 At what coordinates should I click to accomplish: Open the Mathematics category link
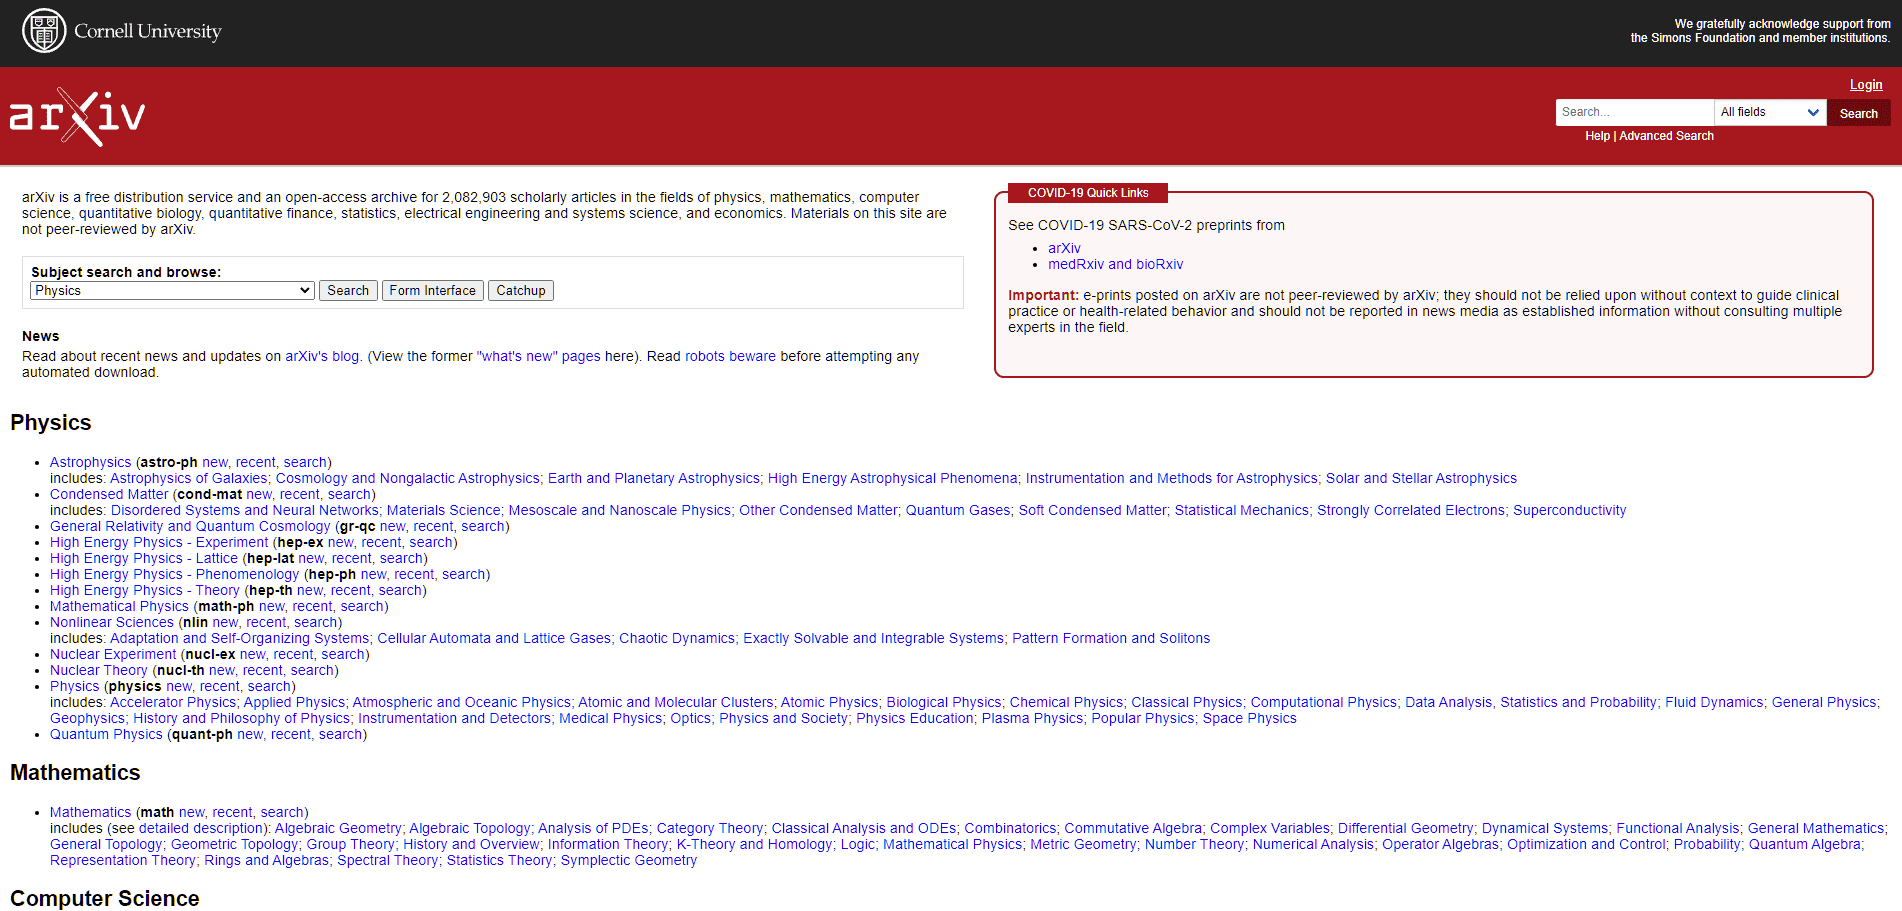coord(91,812)
